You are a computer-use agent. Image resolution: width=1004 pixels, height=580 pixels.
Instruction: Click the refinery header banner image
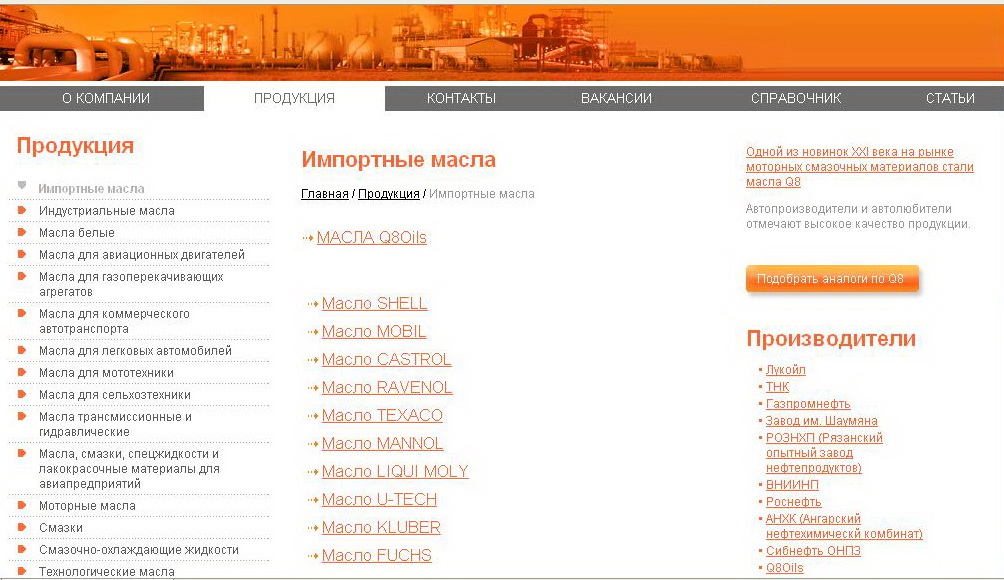(x=502, y=42)
